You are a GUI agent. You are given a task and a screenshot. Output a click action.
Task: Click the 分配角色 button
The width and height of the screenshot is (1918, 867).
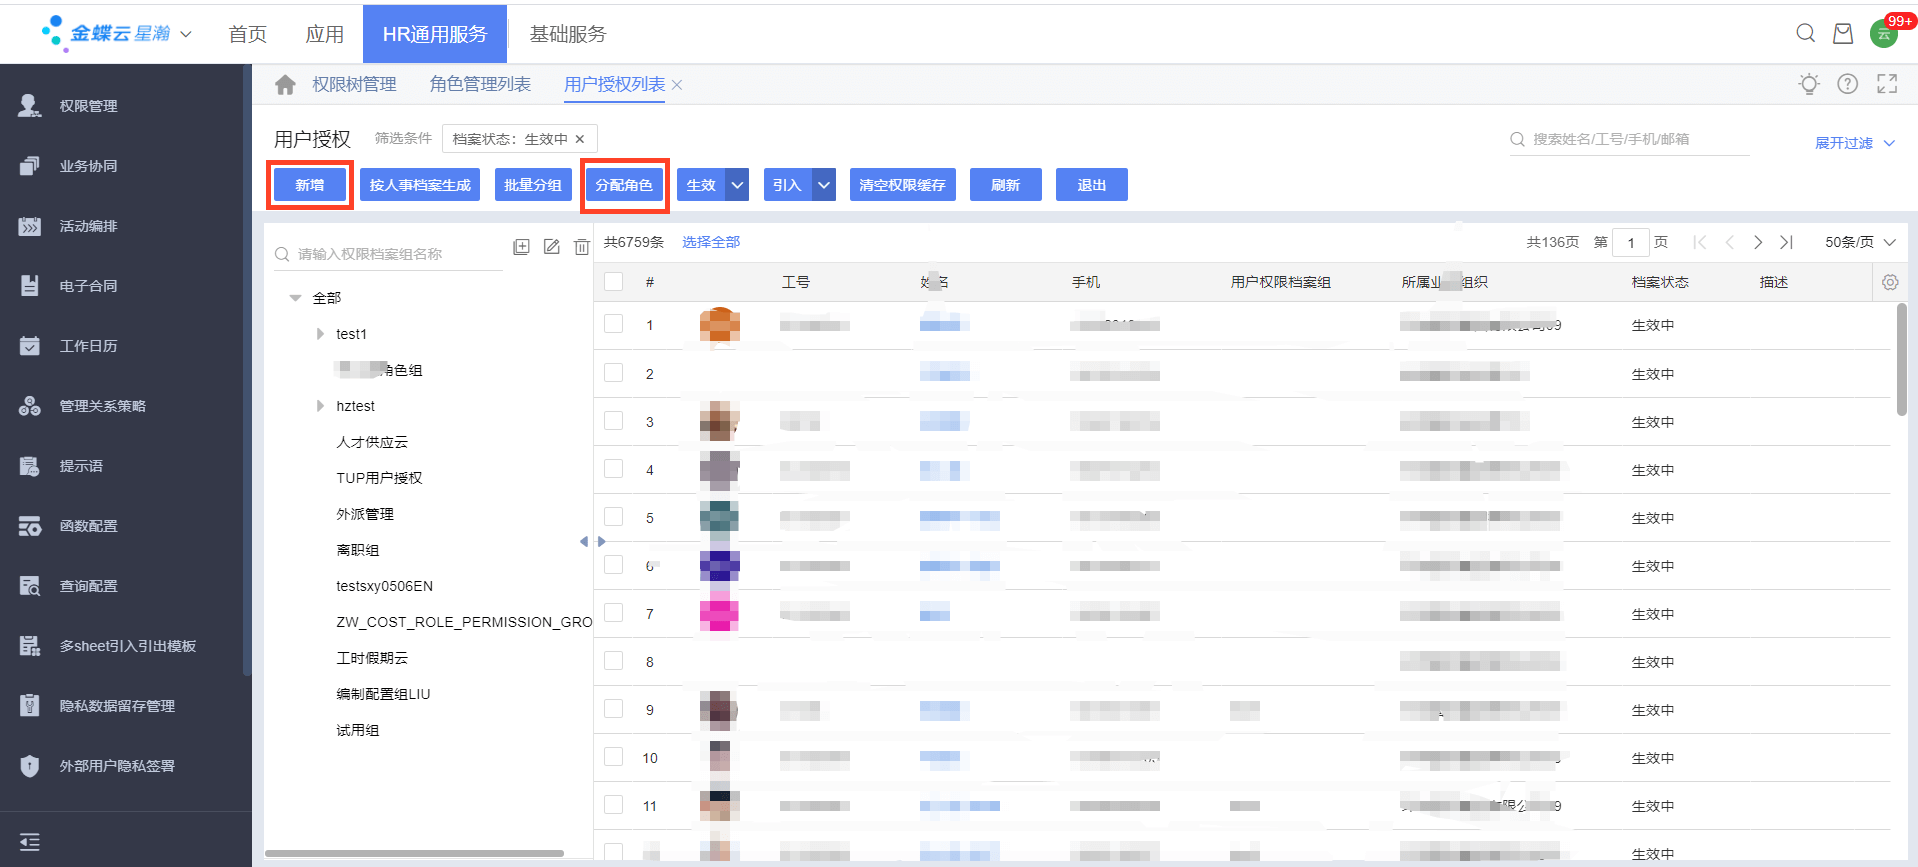pos(624,185)
